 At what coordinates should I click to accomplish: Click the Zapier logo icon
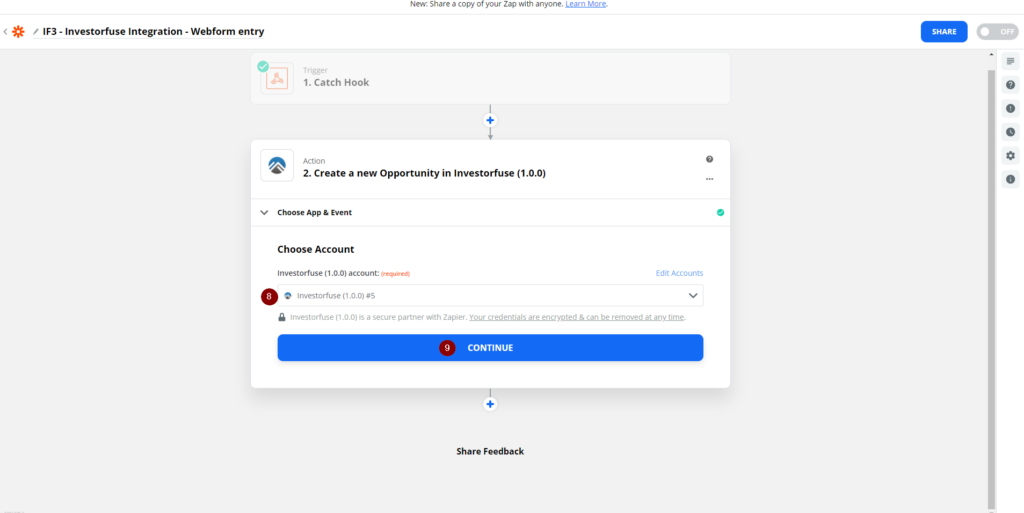point(18,31)
